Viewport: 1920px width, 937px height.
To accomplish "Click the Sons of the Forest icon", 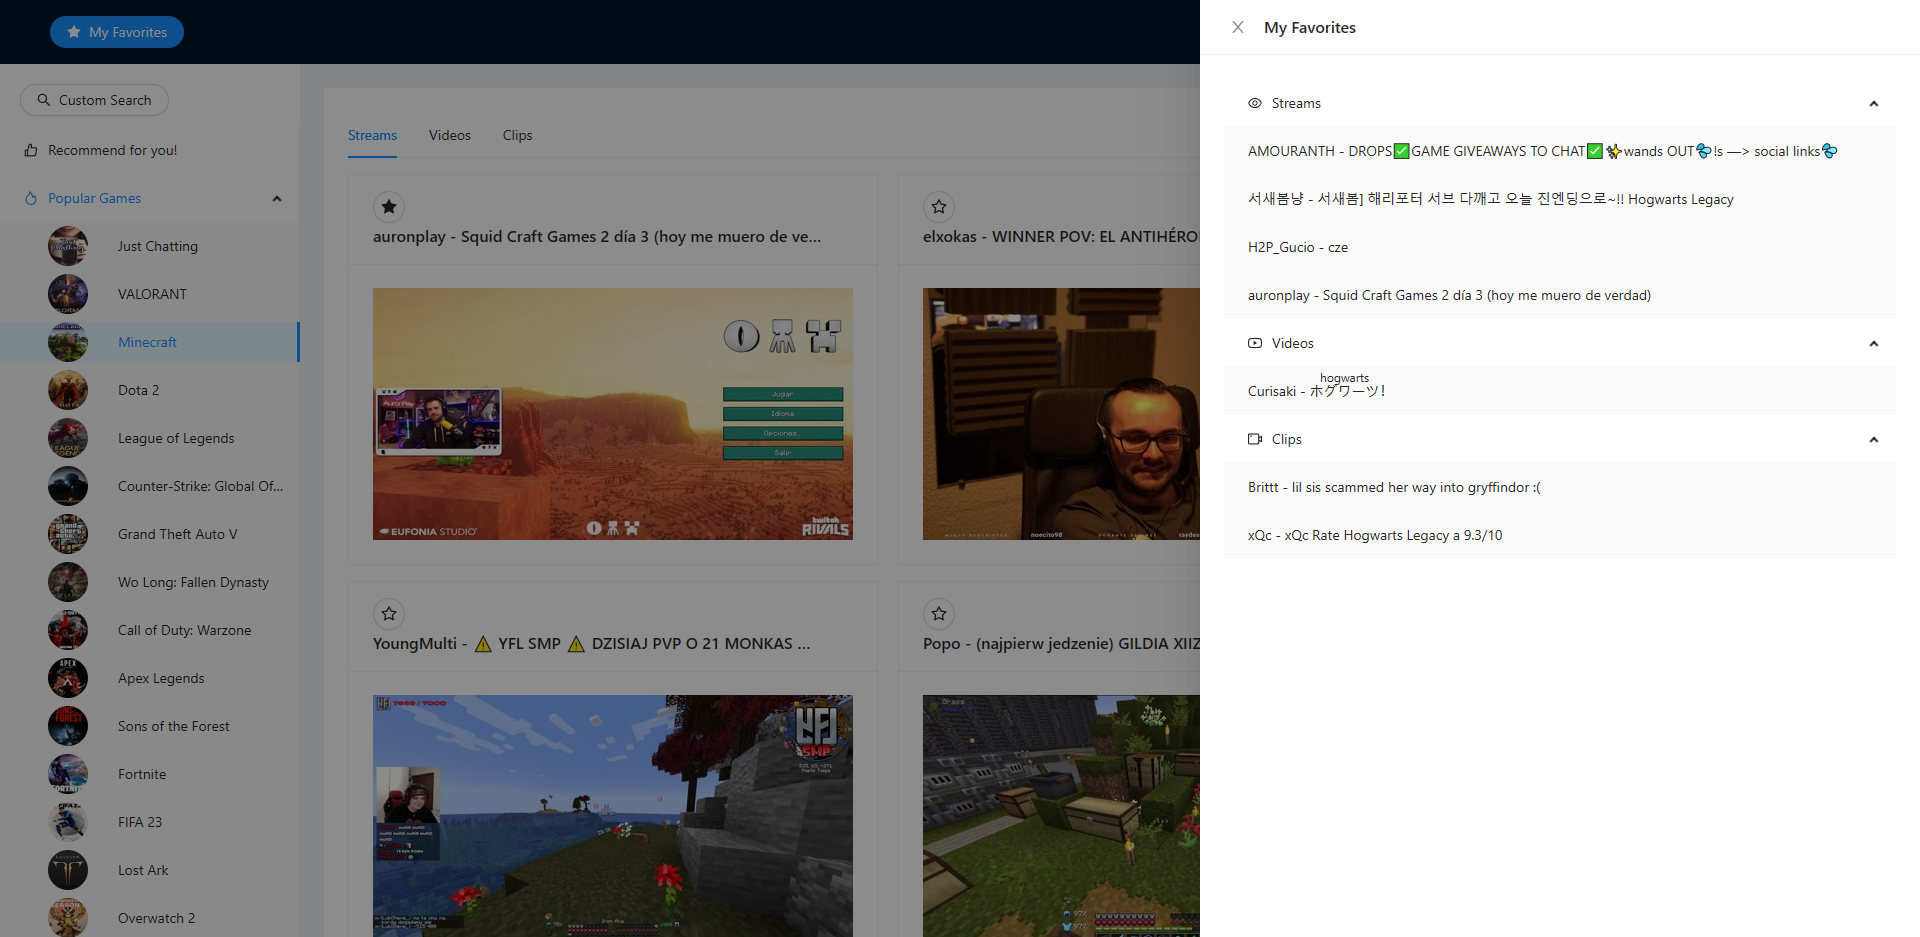I will click(x=68, y=726).
